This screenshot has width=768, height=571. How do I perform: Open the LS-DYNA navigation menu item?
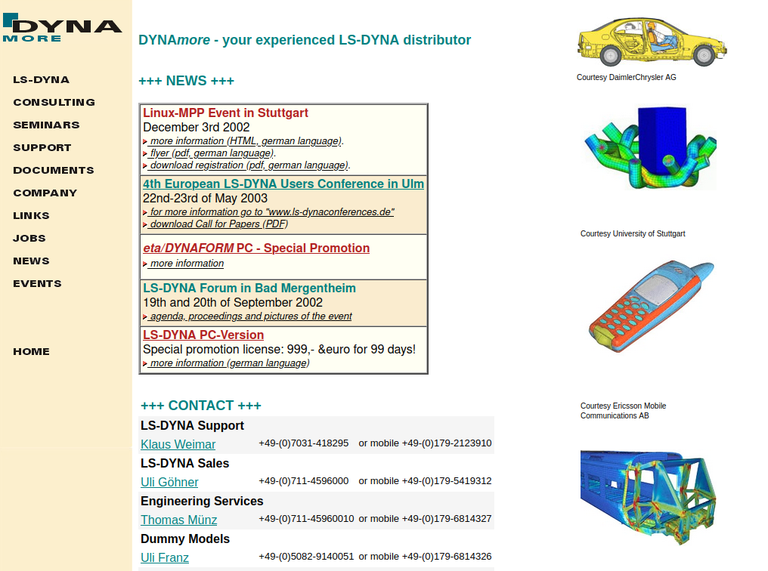(41, 79)
